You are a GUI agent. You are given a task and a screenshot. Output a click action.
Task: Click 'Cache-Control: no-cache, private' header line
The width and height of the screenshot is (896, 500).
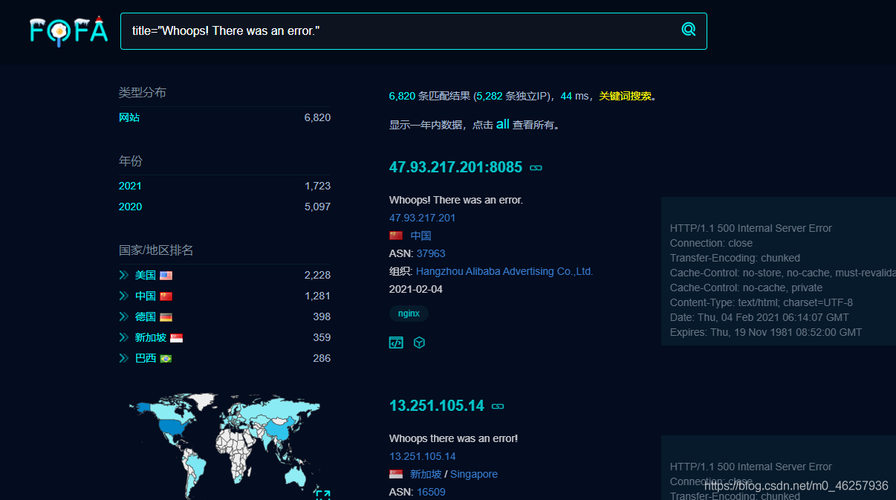(746, 287)
